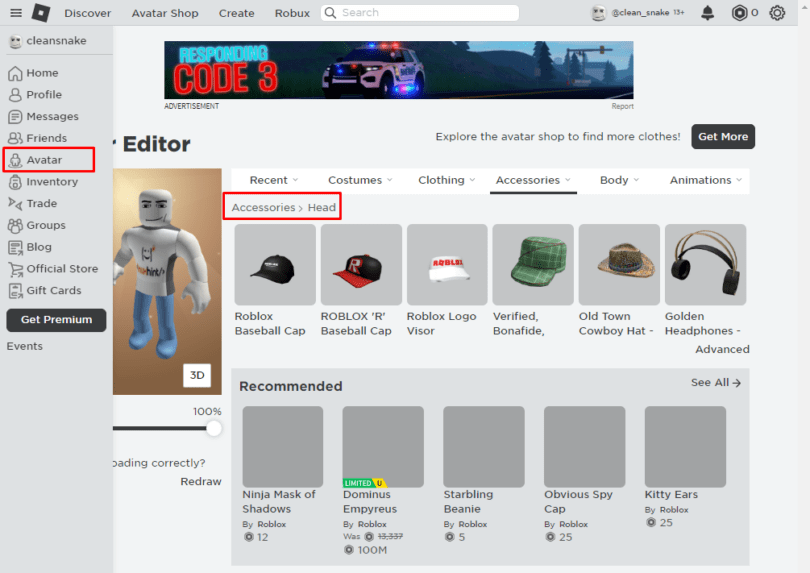Click the search magnifier icon
810x573 pixels.
(x=330, y=12)
